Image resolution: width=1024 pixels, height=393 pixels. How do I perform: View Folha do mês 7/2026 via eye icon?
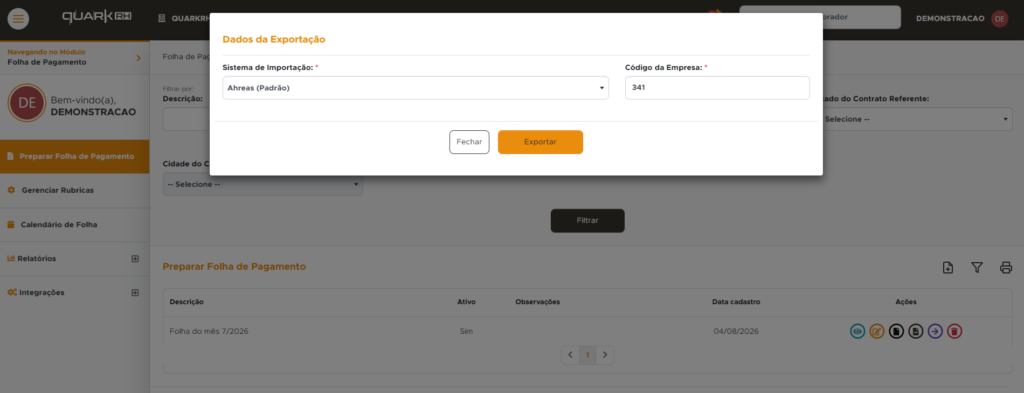[x=857, y=332]
